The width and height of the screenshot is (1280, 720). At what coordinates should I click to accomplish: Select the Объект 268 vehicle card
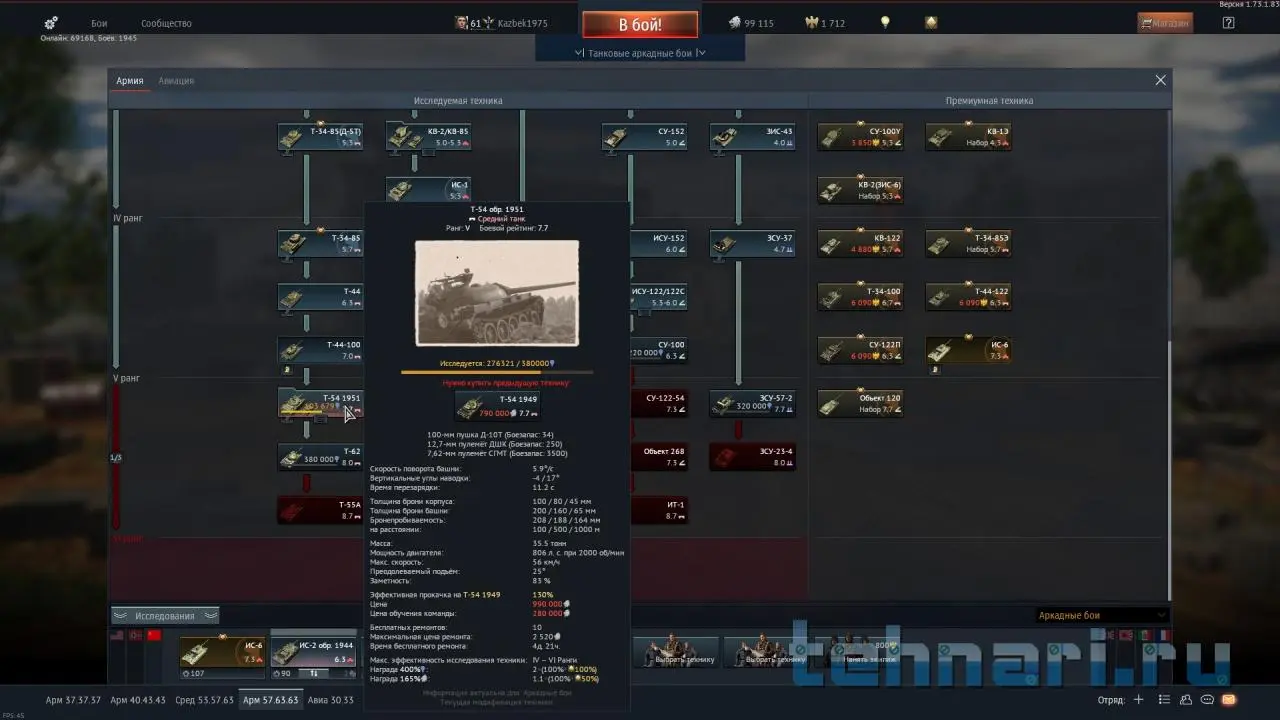pyautogui.click(x=659, y=457)
